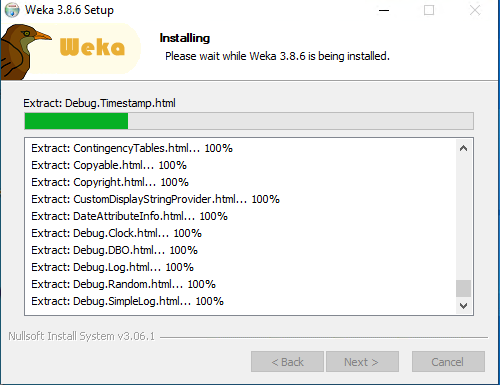Screen dimensions: 500x385
Task: Select the Debug.SimpleLog.html log entry
Action: (128, 301)
